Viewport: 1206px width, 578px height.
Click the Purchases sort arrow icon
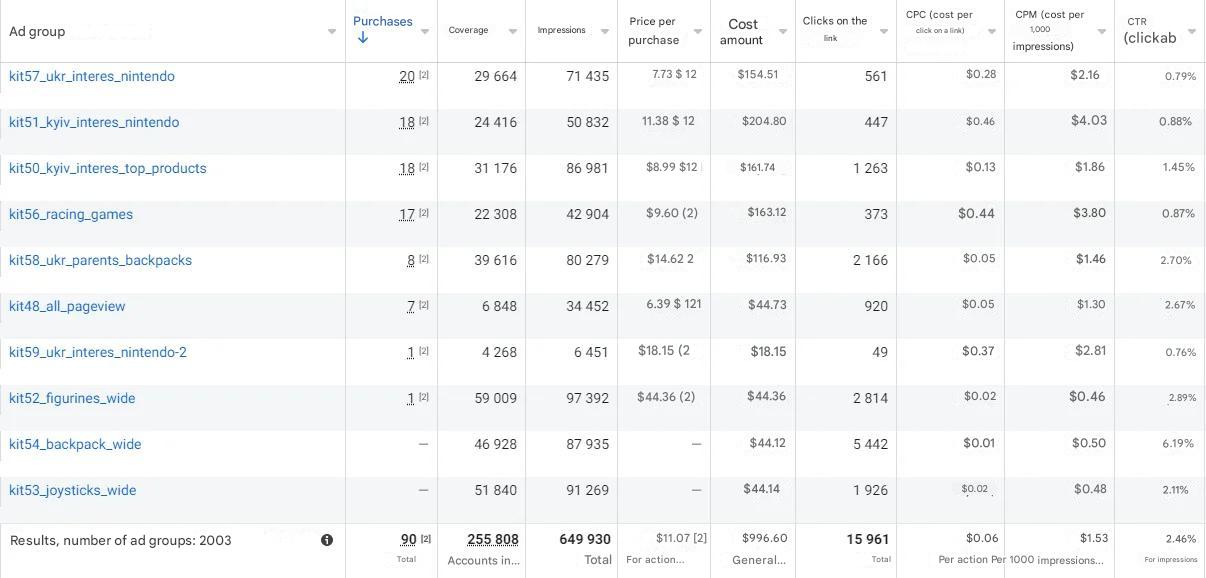(363, 38)
